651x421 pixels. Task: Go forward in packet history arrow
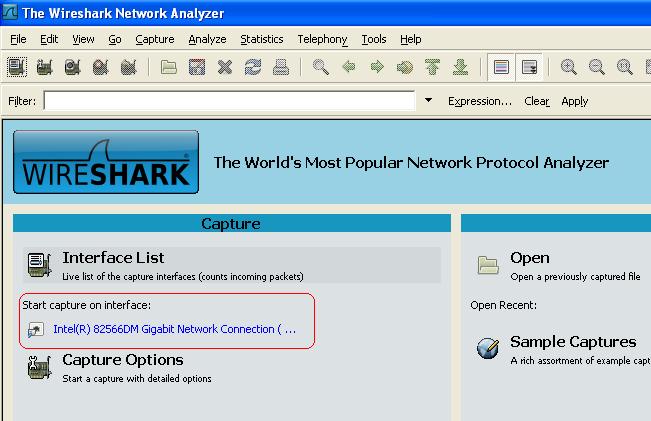(377, 66)
